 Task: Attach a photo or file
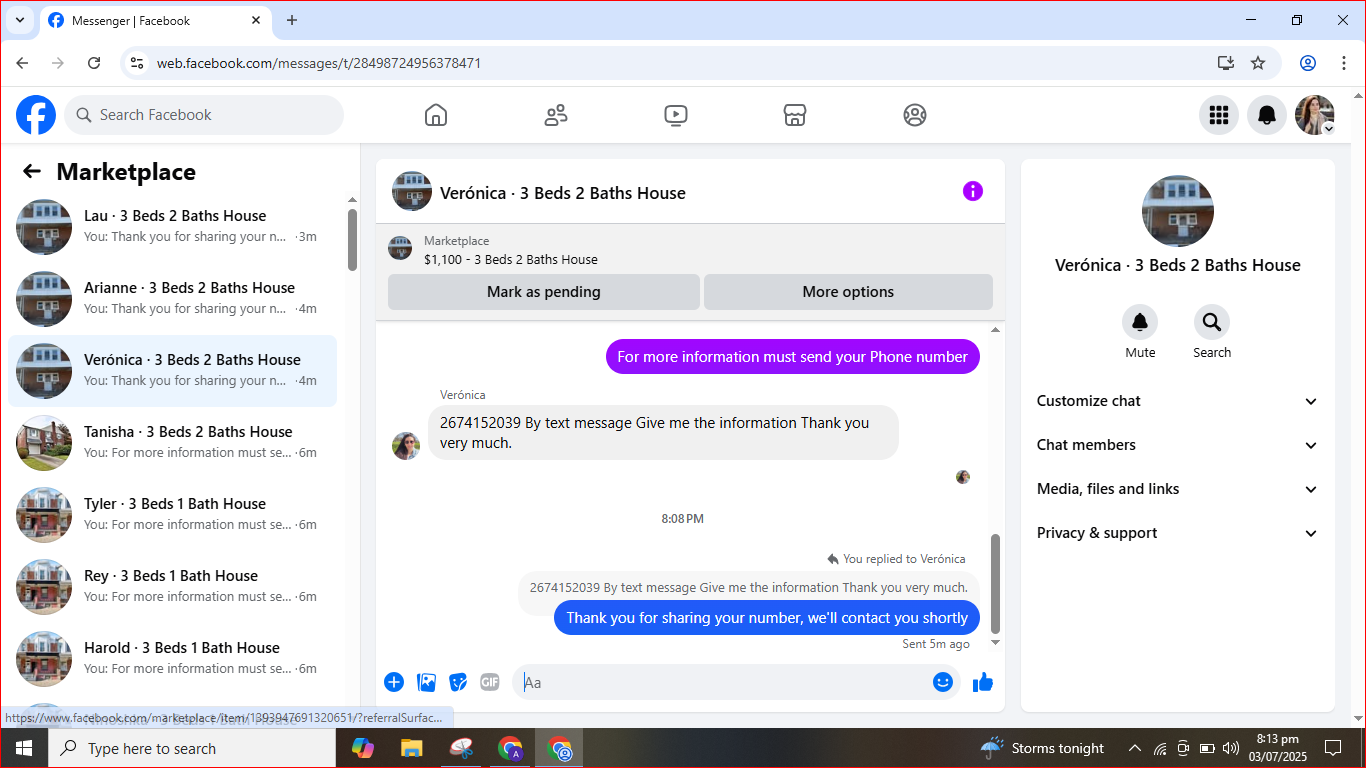pyautogui.click(x=427, y=682)
